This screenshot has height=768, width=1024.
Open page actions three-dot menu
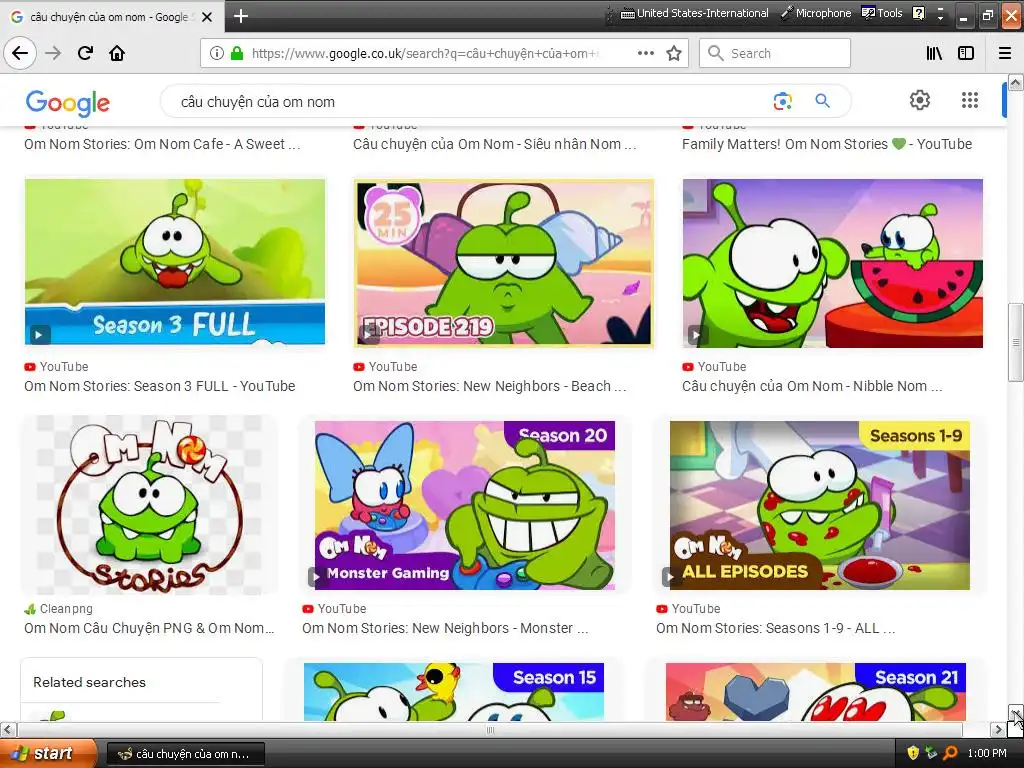point(645,53)
